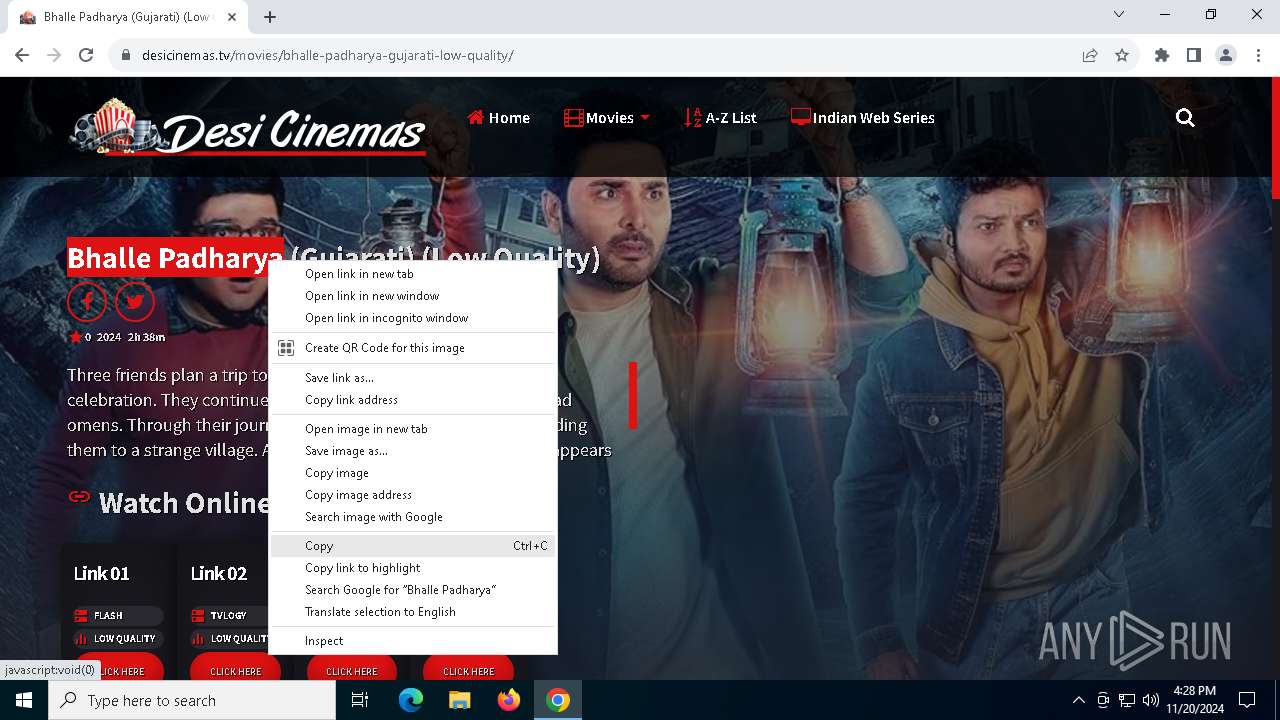Click the Chrome taskbar icon

point(558,700)
